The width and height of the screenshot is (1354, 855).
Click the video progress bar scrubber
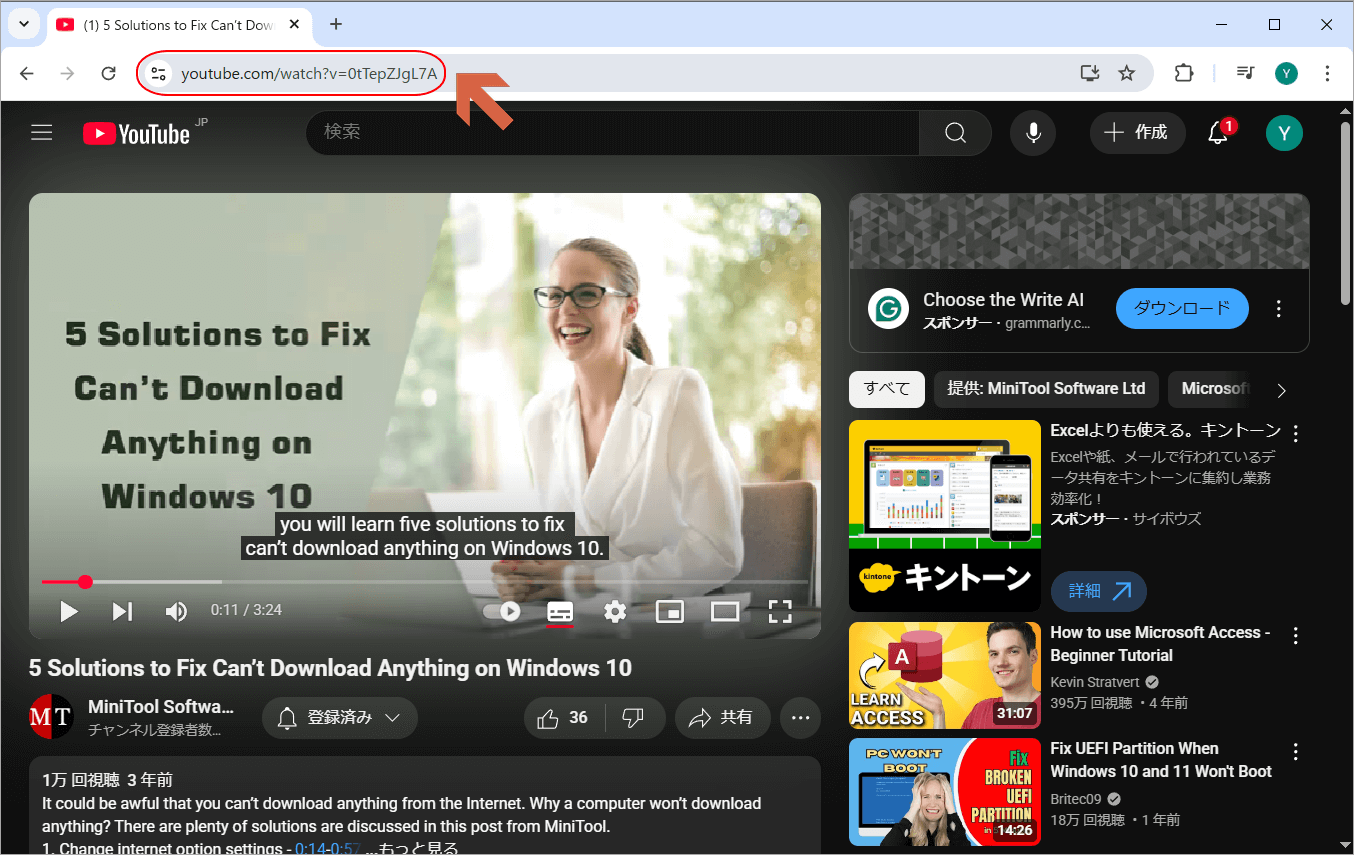pyautogui.click(x=86, y=582)
